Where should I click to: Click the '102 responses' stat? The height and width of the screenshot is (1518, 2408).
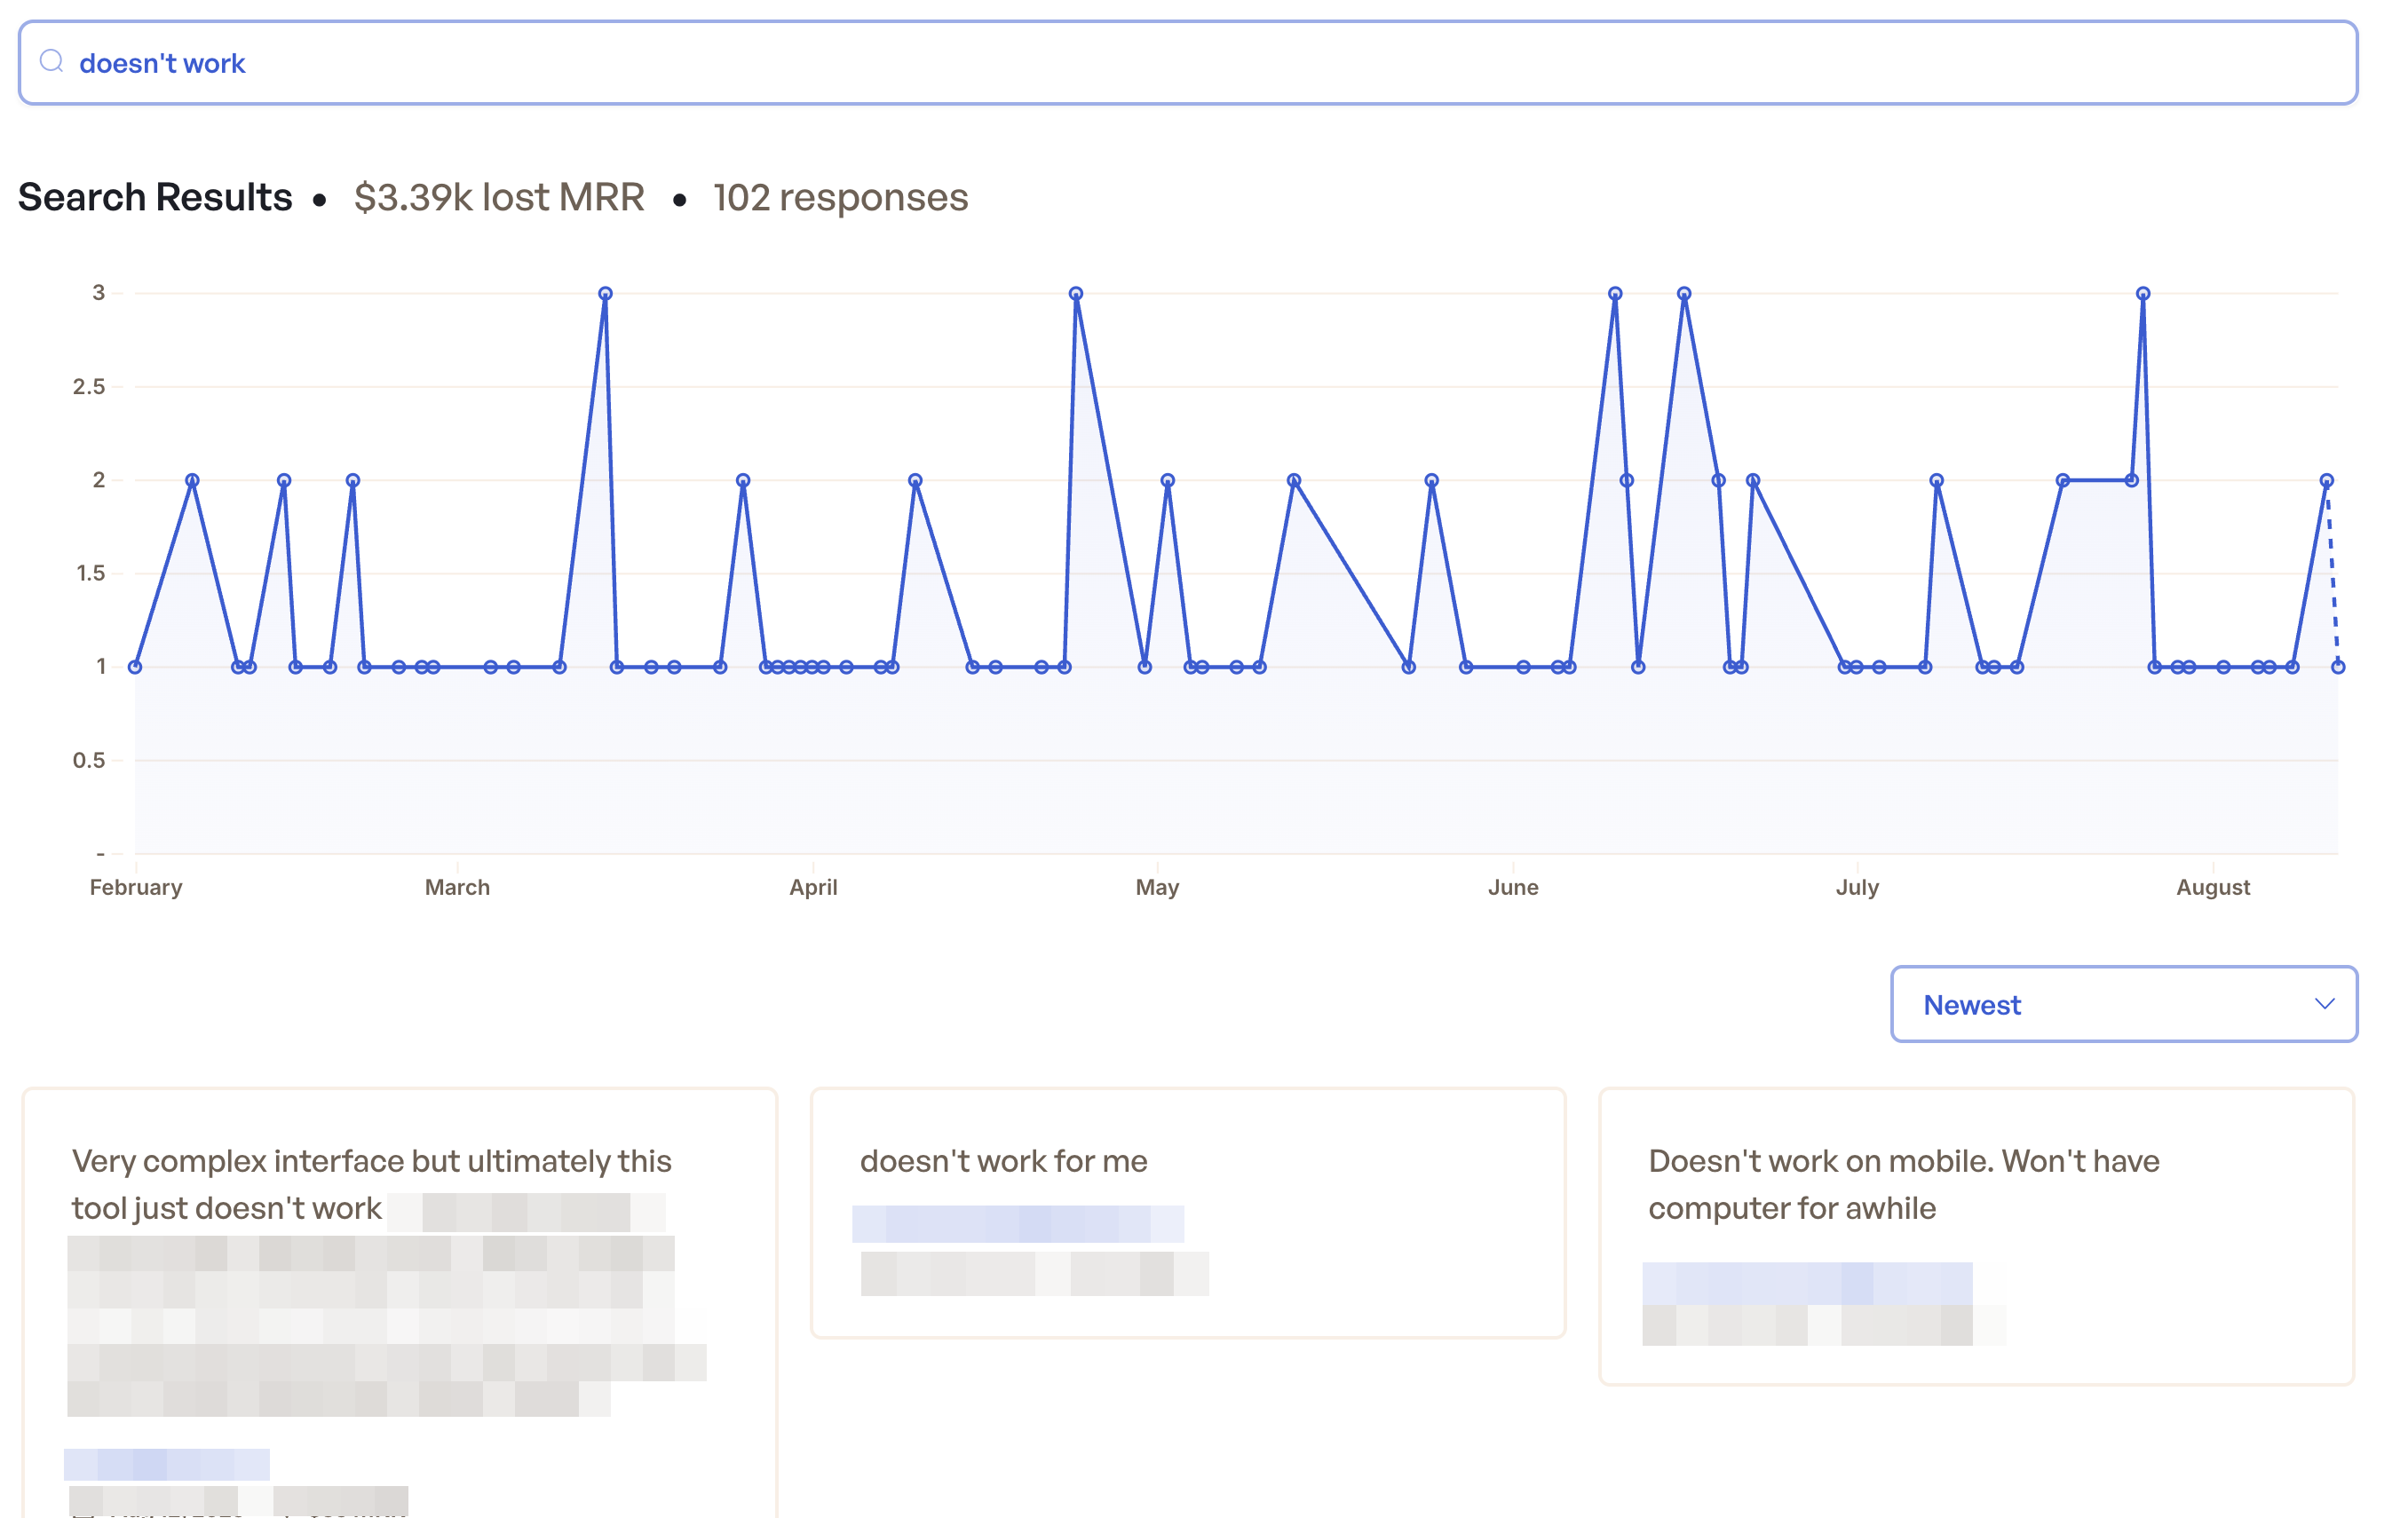[x=839, y=197]
